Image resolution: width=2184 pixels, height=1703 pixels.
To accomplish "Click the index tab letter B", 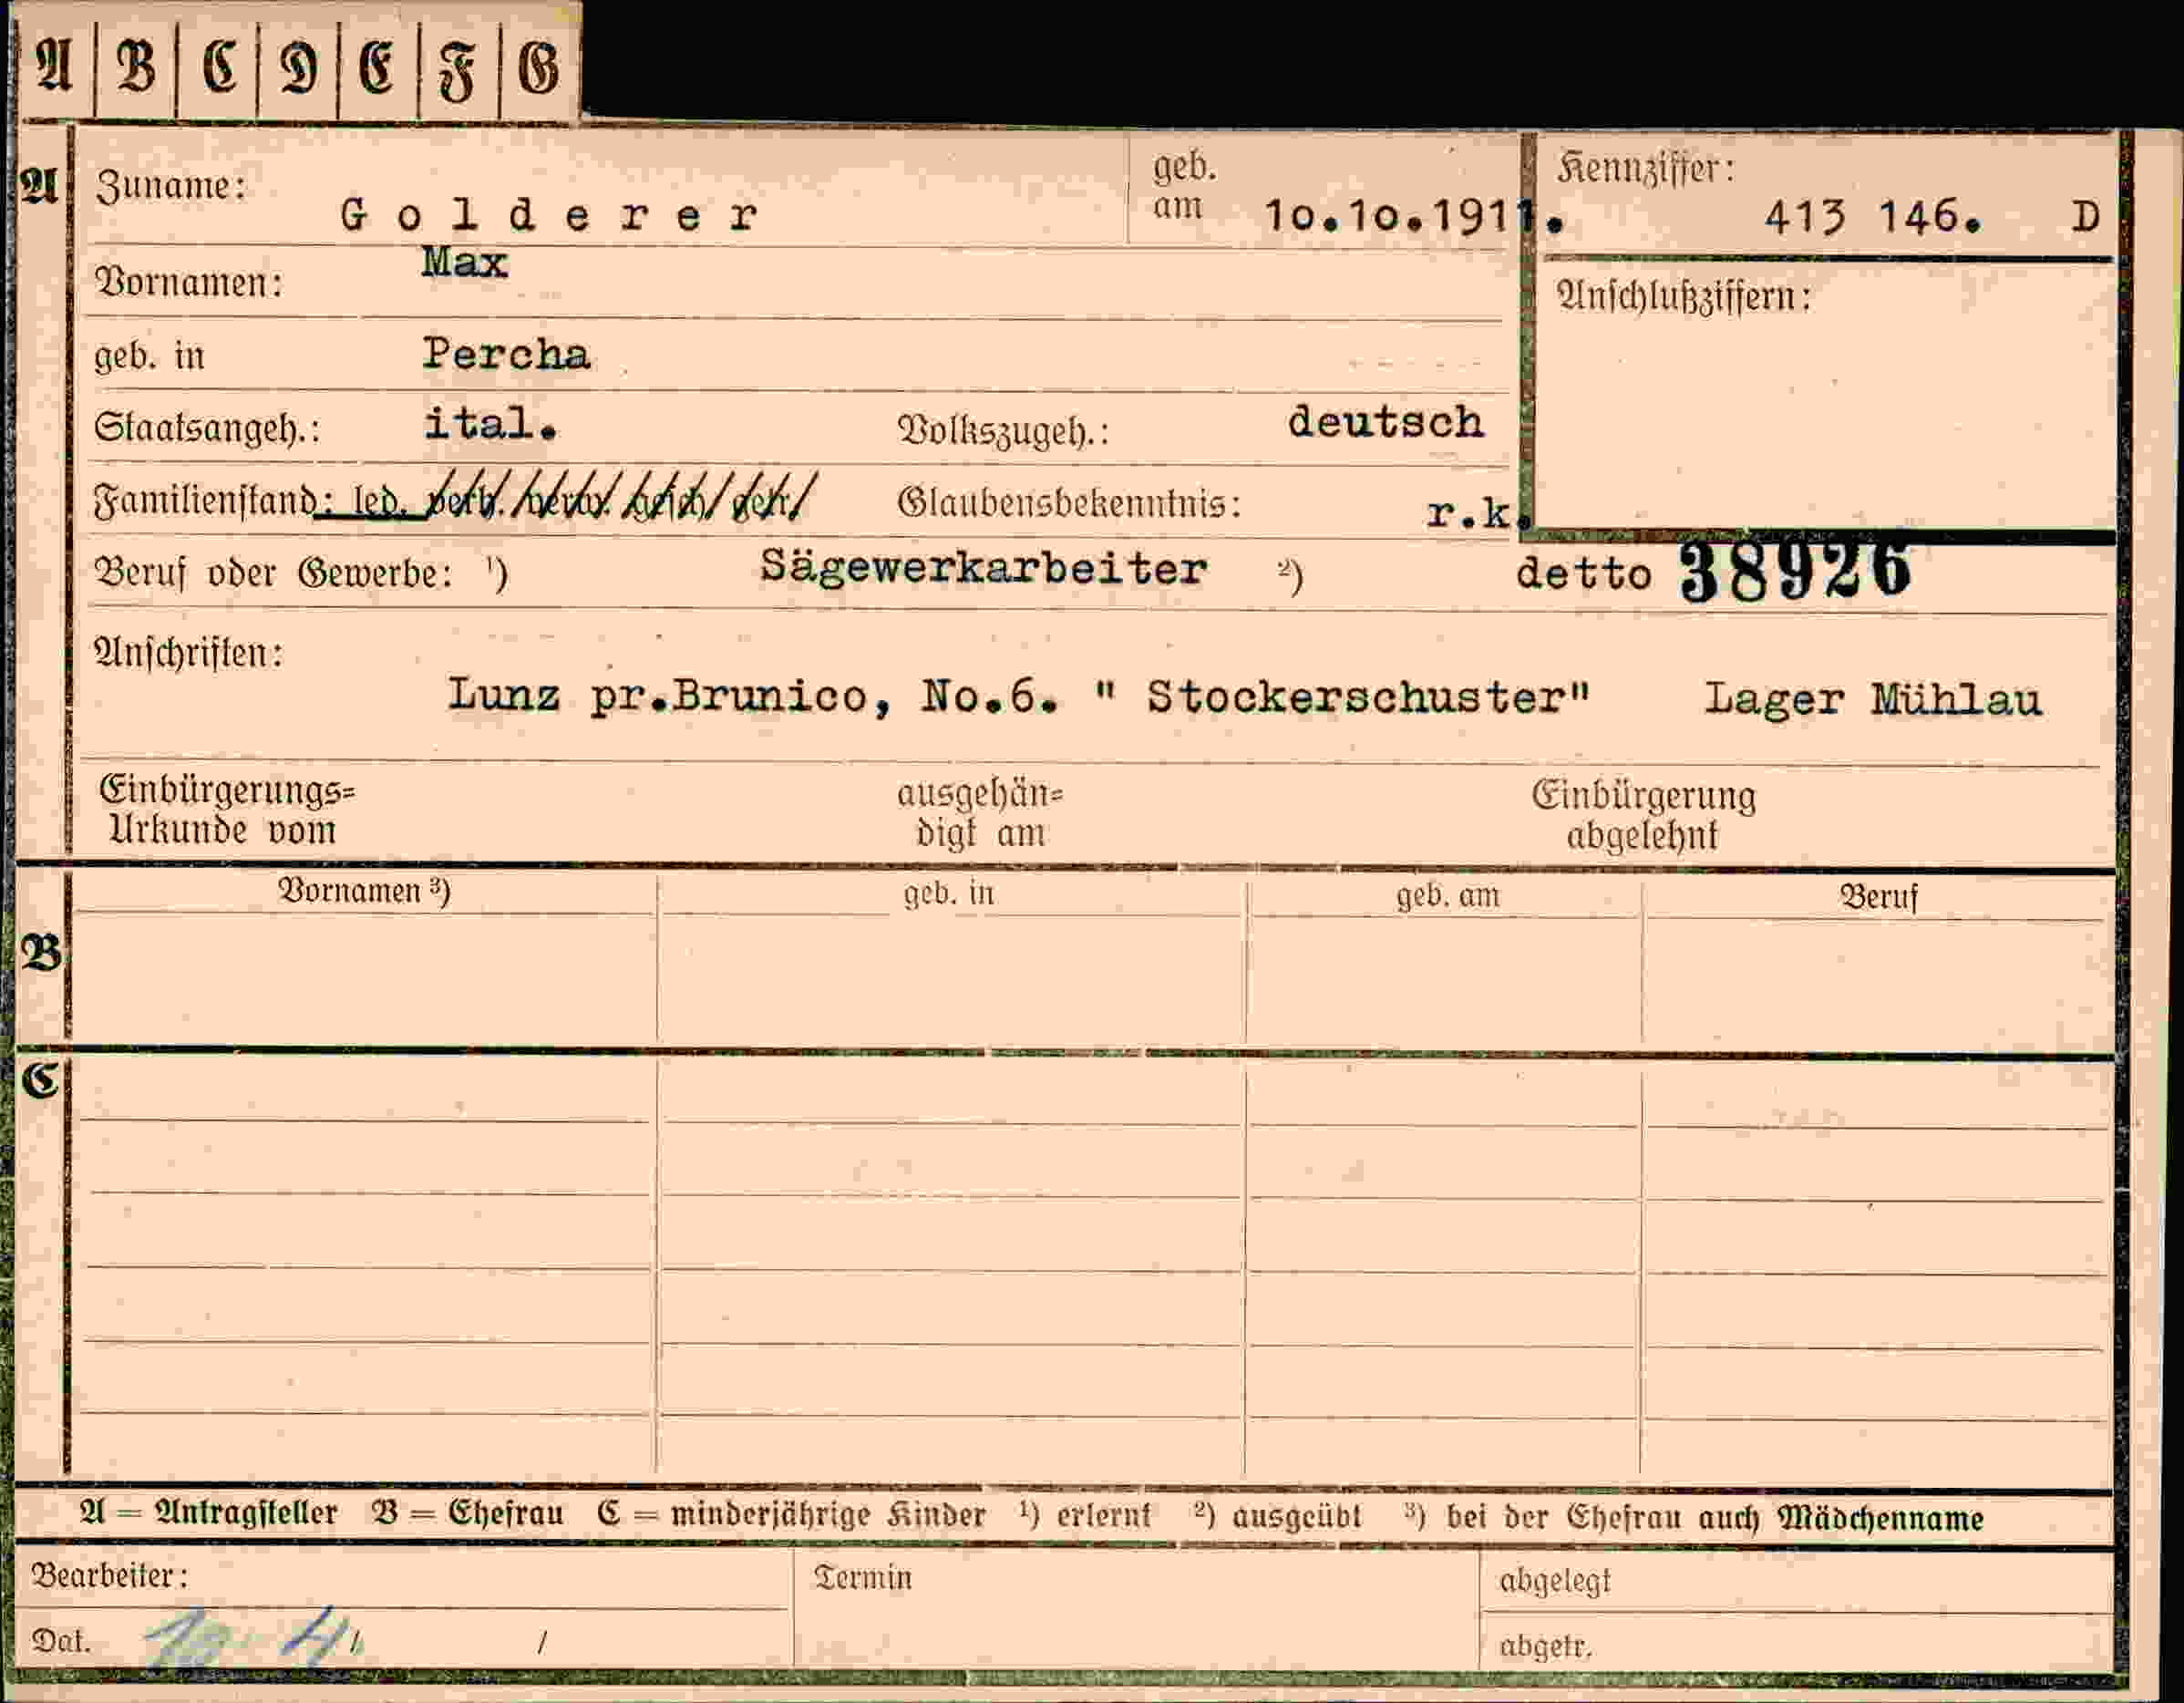I will coord(136,68).
